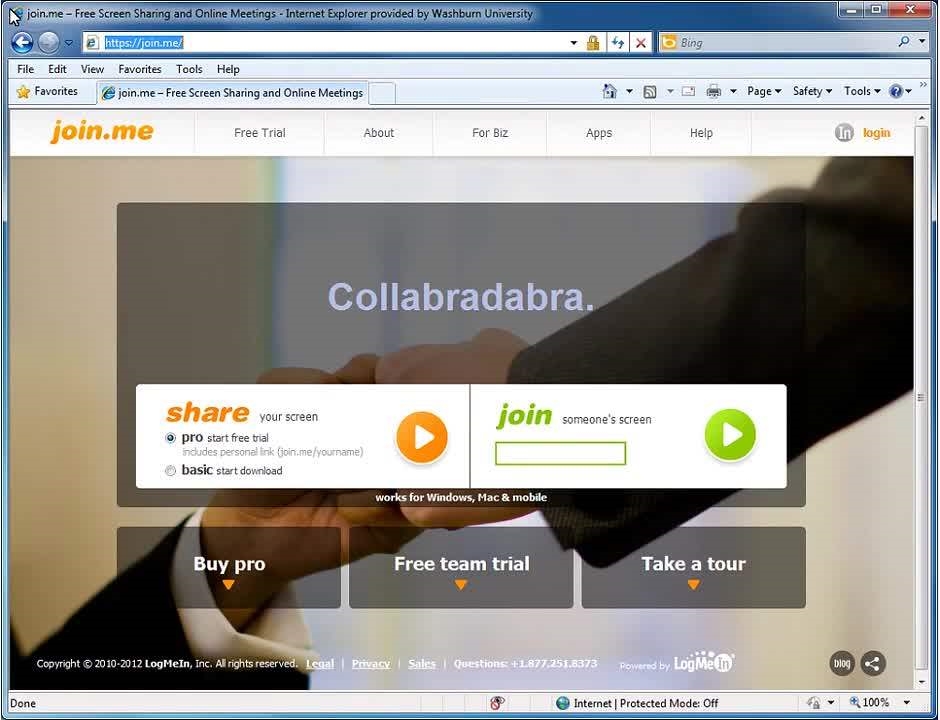Click the join.me logo
Screen dimensions: 940x720
coord(102,131)
